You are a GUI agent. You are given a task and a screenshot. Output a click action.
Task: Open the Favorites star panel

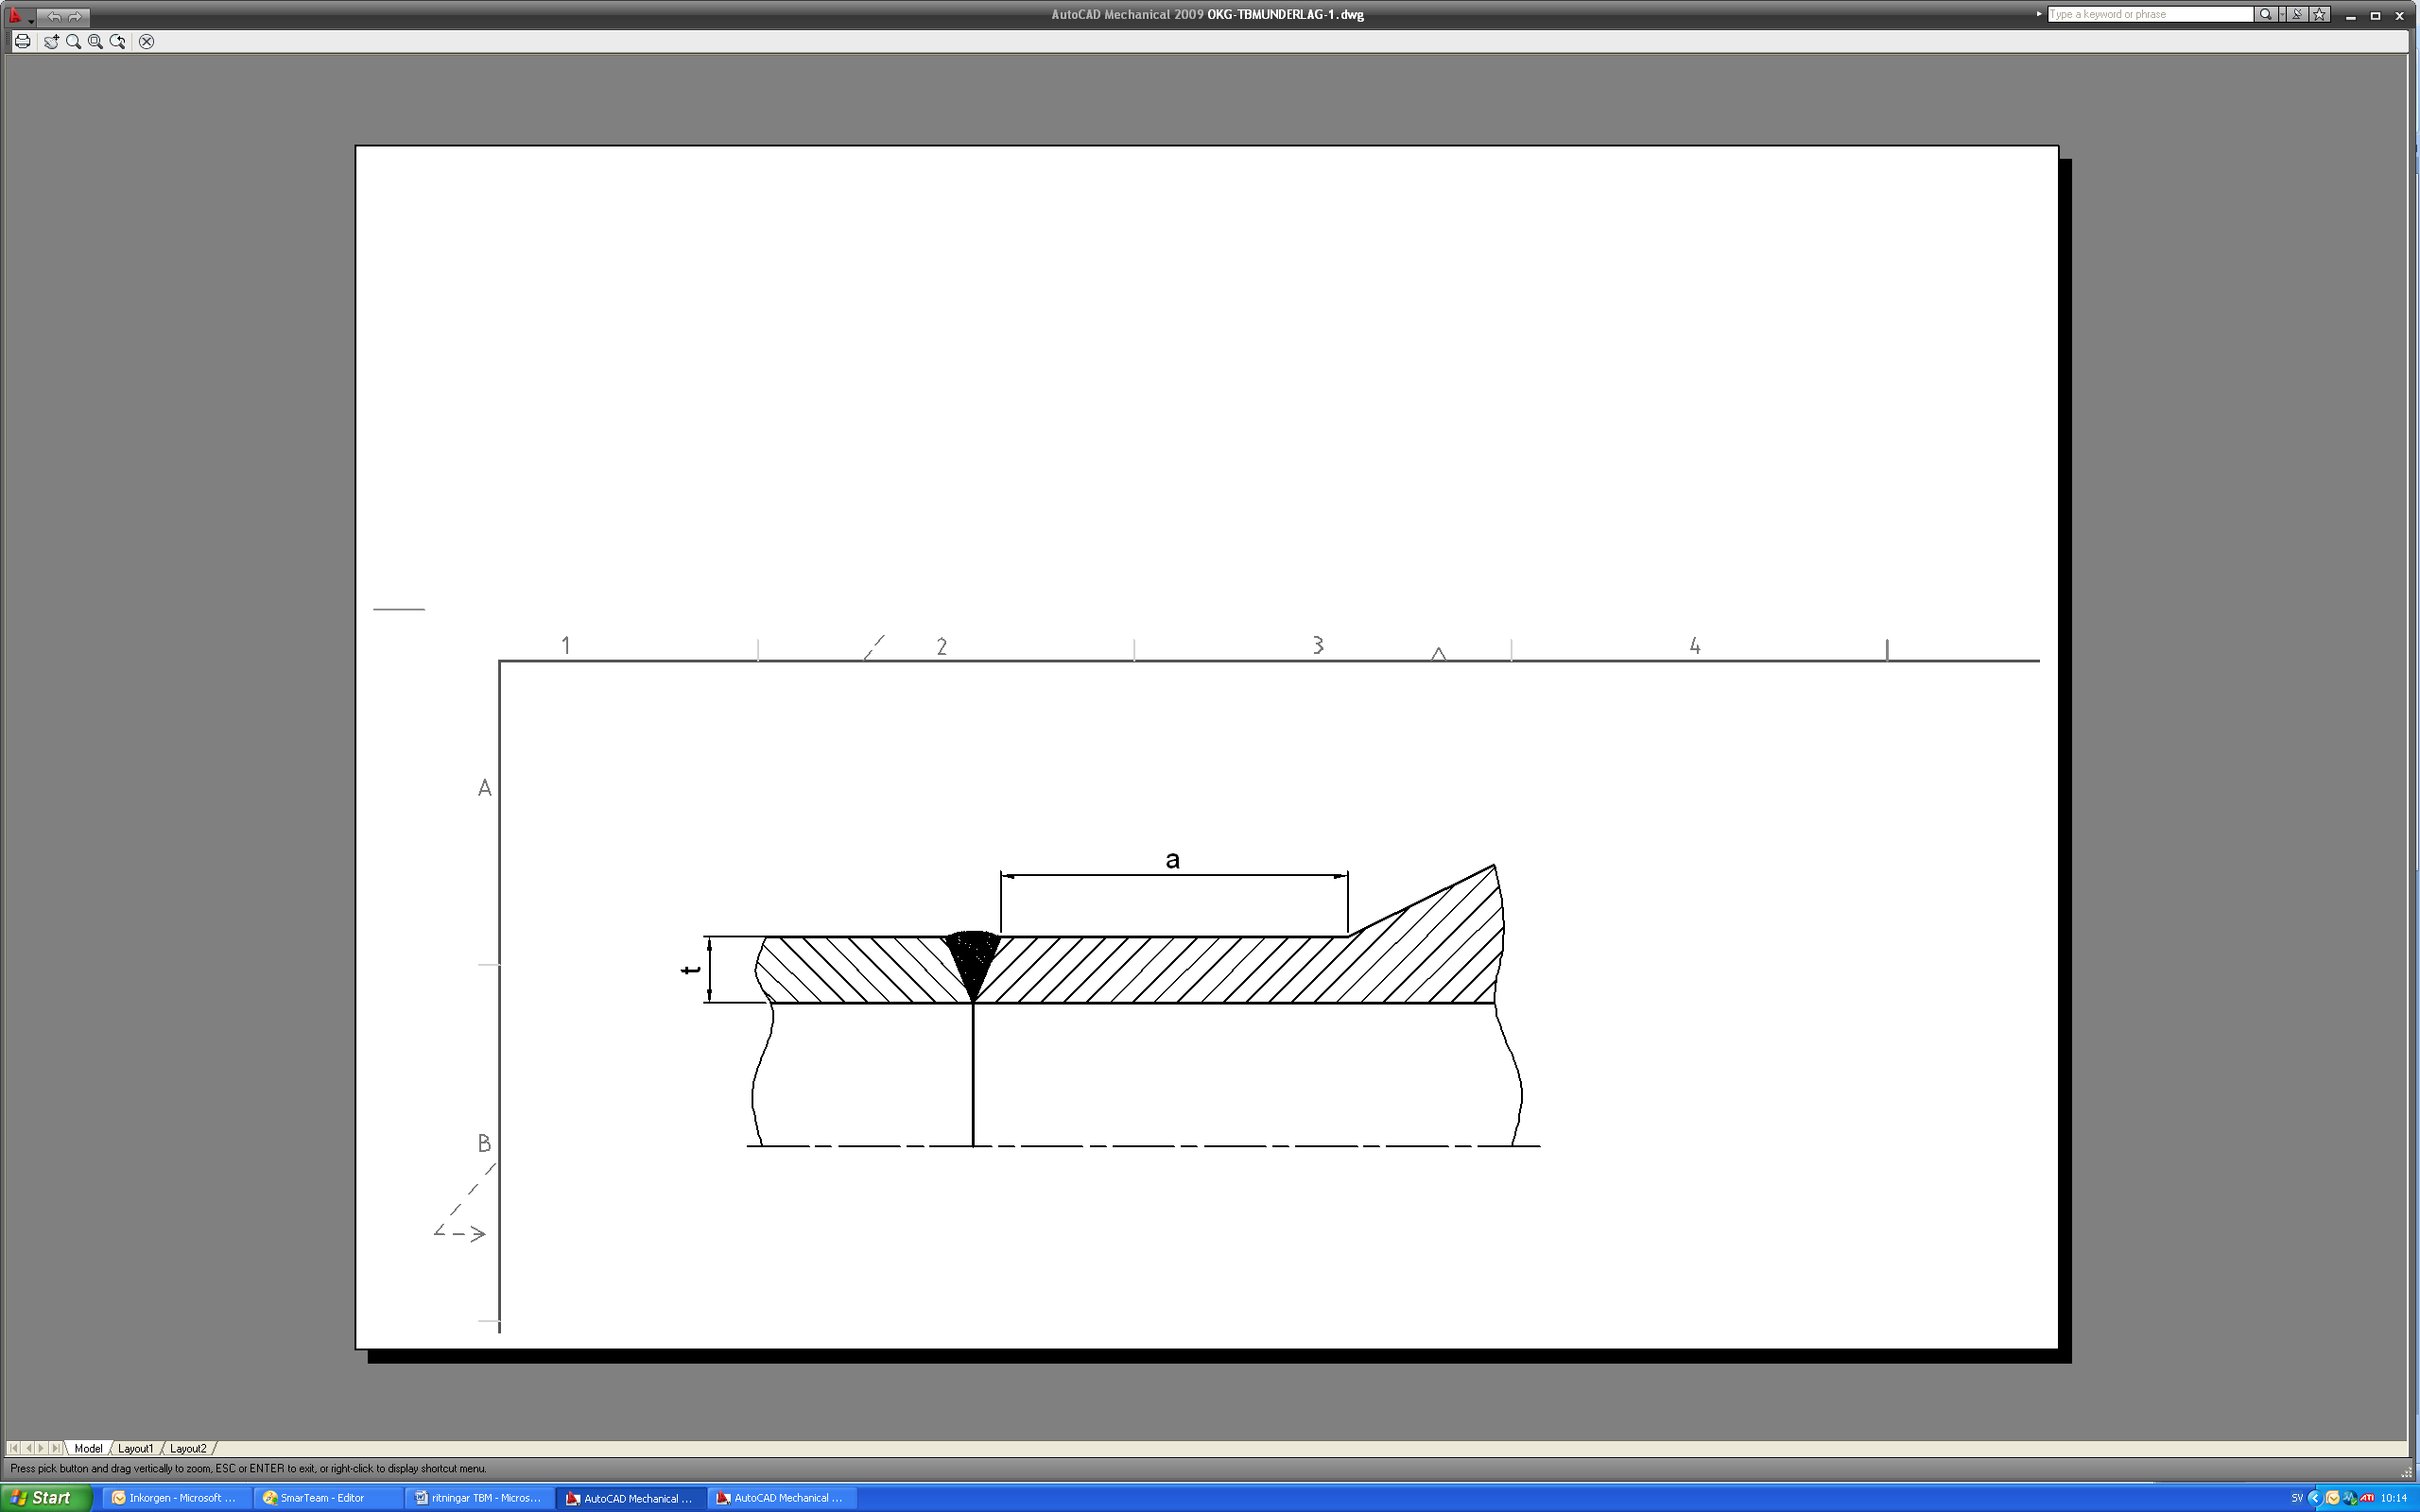2320,14
